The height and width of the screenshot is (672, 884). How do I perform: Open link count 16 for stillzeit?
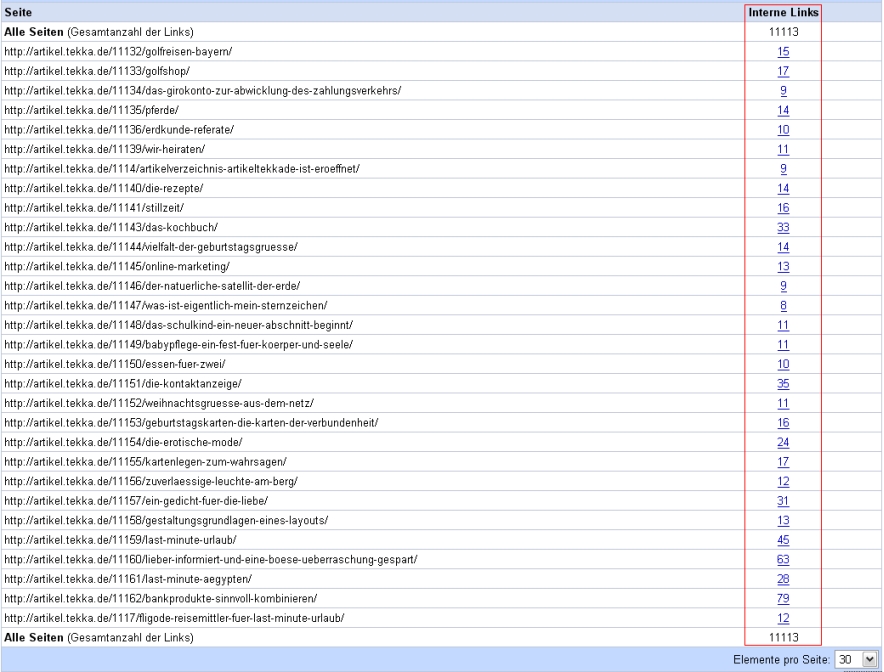(783, 208)
